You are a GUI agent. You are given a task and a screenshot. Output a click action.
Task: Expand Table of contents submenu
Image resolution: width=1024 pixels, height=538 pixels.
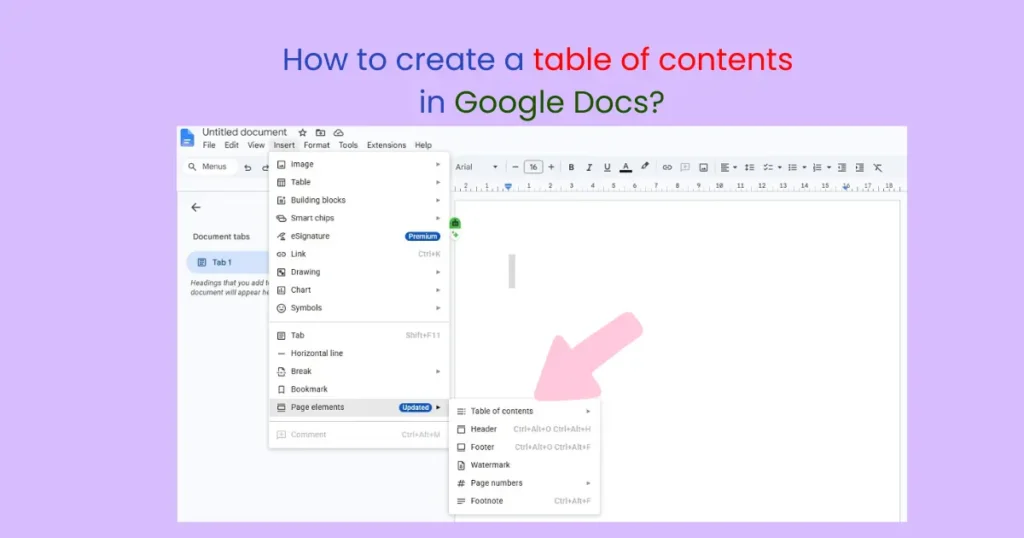tap(524, 411)
